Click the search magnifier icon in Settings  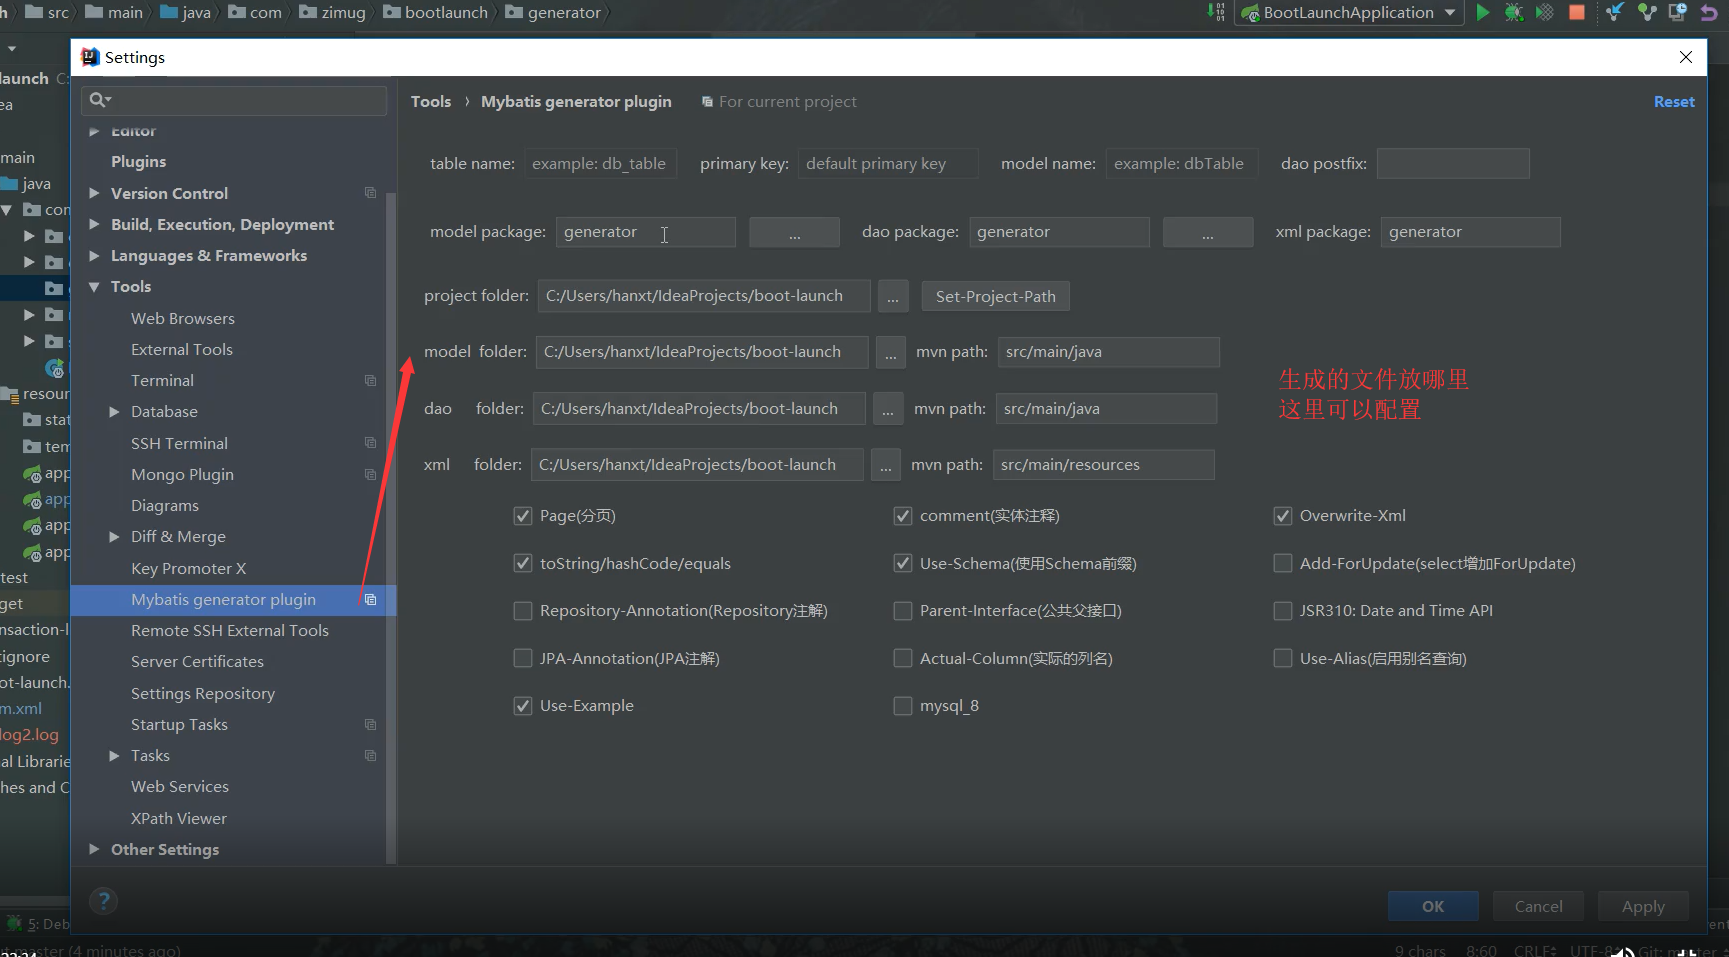click(x=100, y=100)
